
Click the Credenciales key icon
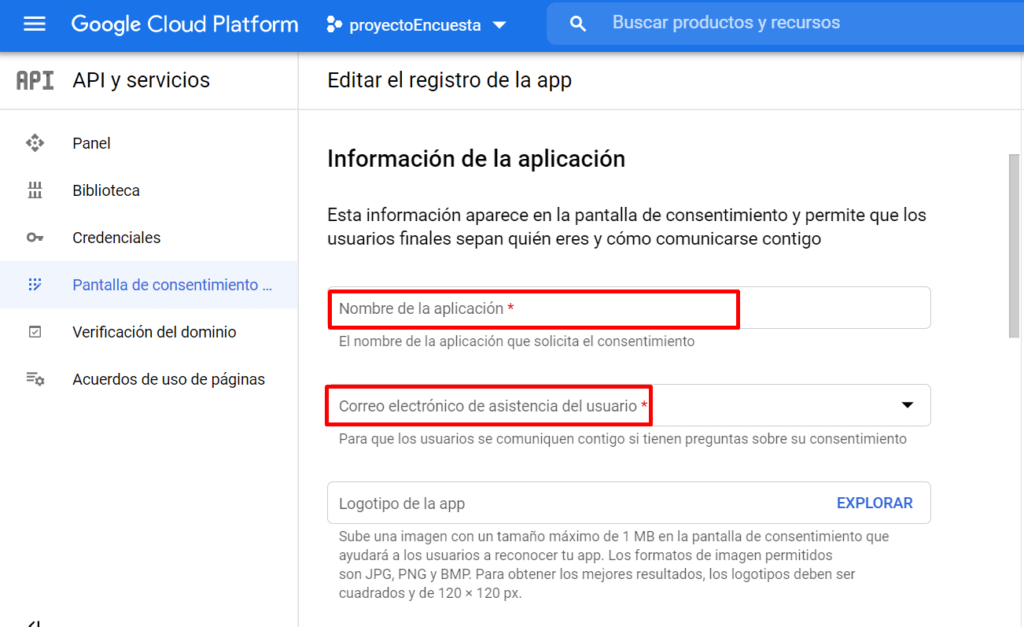click(x=35, y=238)
